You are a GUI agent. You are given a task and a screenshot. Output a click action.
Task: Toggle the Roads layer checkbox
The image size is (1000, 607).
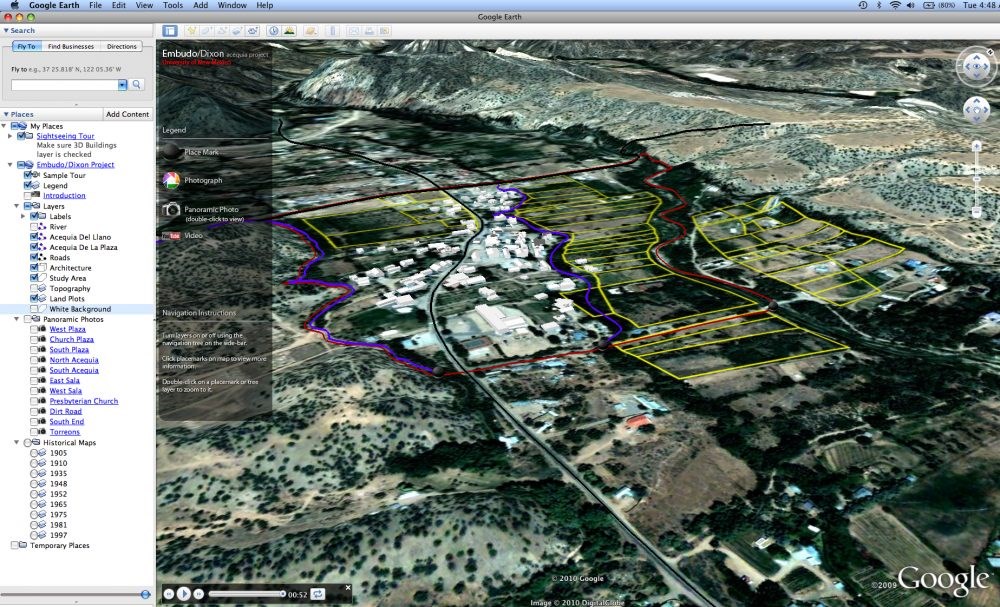point(34,257)
